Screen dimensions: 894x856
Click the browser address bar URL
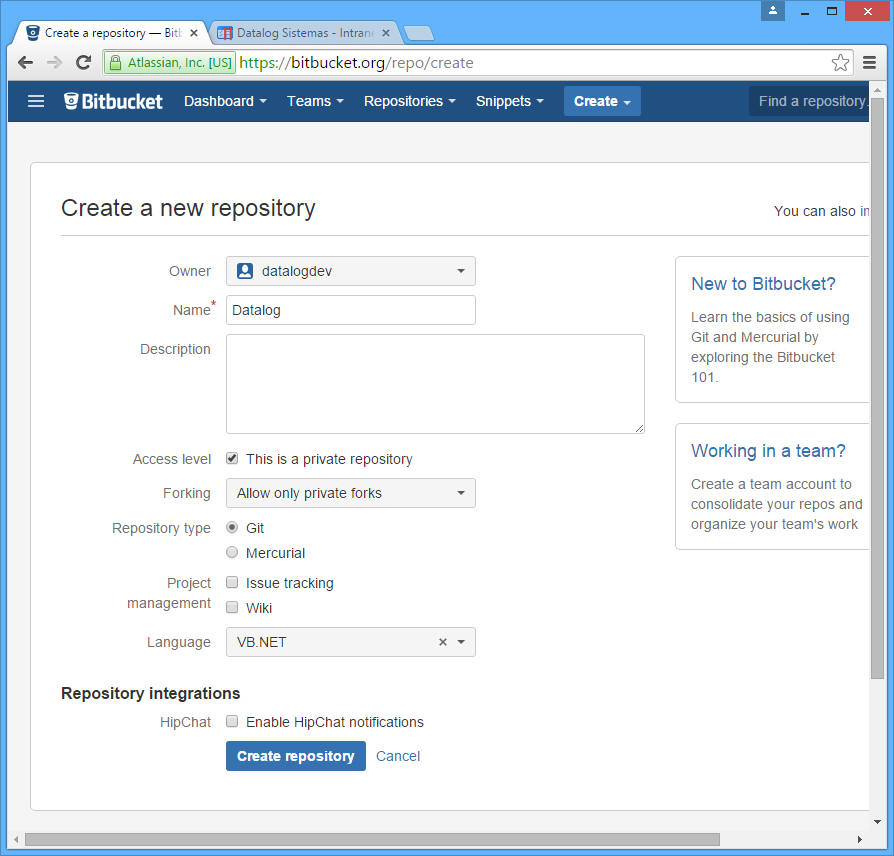point(356,63)
